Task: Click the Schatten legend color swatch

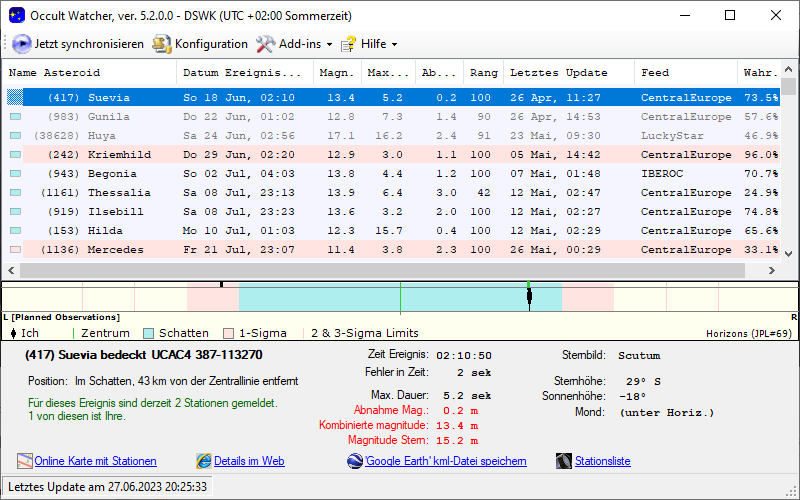Action: (x=148, y=333)
